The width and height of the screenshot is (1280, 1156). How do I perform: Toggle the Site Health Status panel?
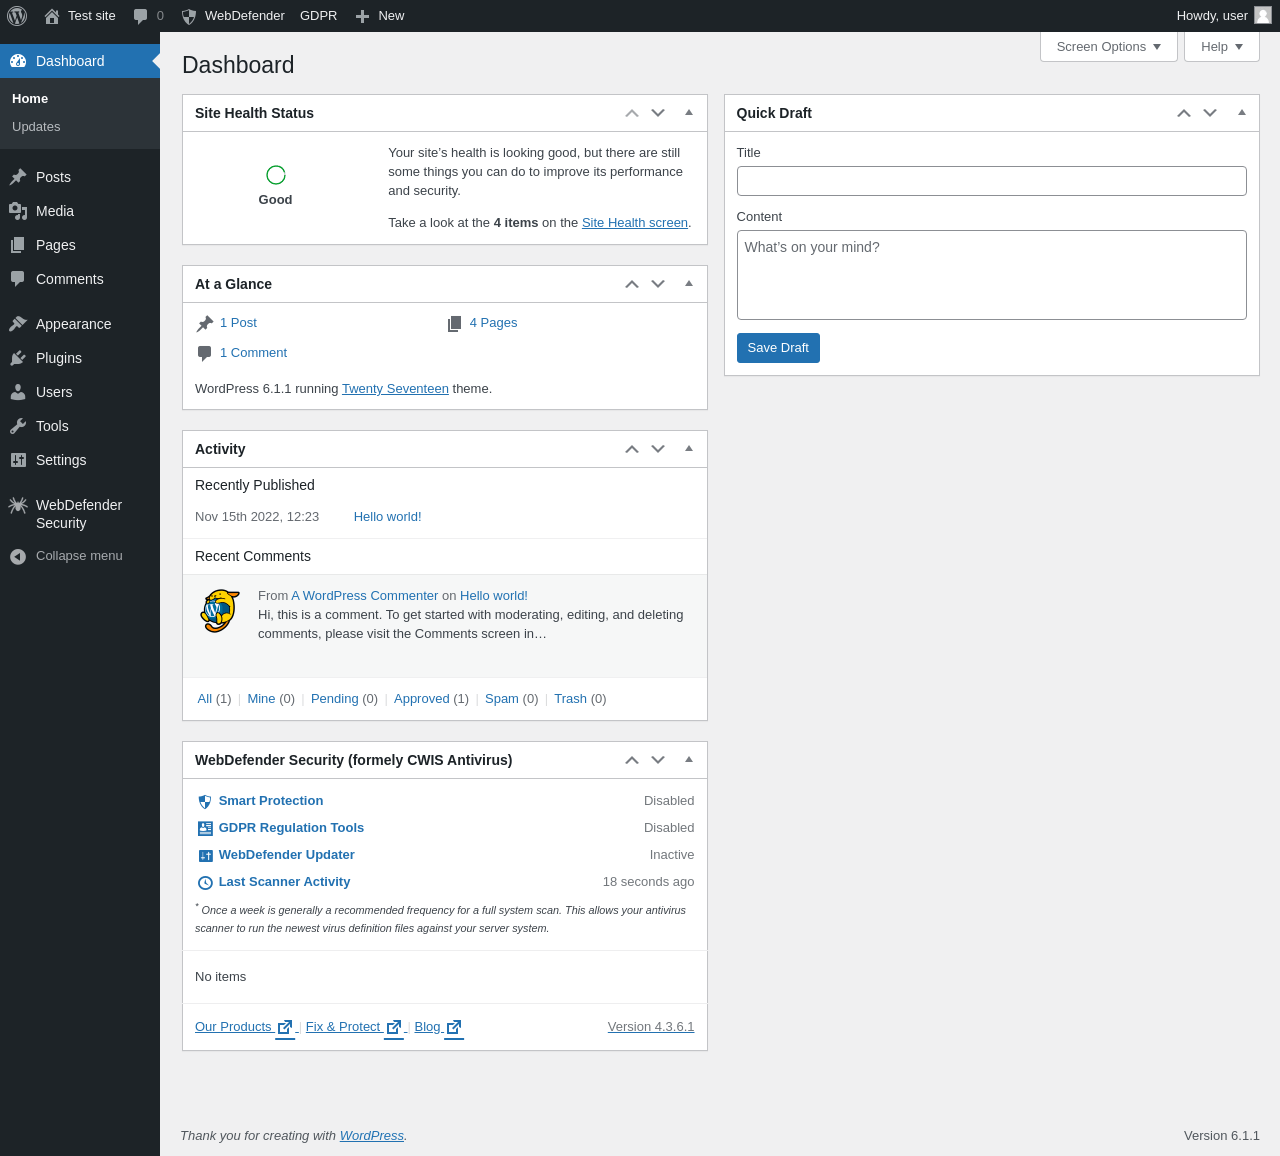[x=689, y=113]
